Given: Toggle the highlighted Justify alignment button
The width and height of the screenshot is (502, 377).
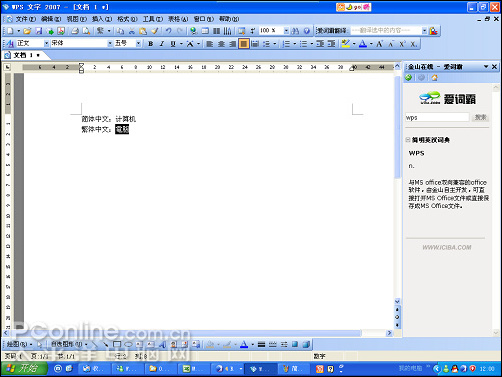Looking at the screenshot, I should point(244,44).
